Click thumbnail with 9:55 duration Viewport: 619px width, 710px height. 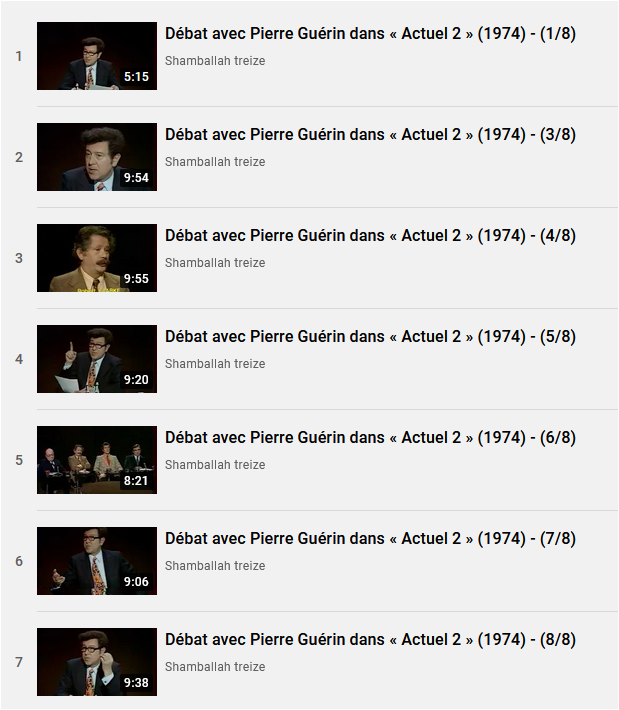(x=97, y=258)
